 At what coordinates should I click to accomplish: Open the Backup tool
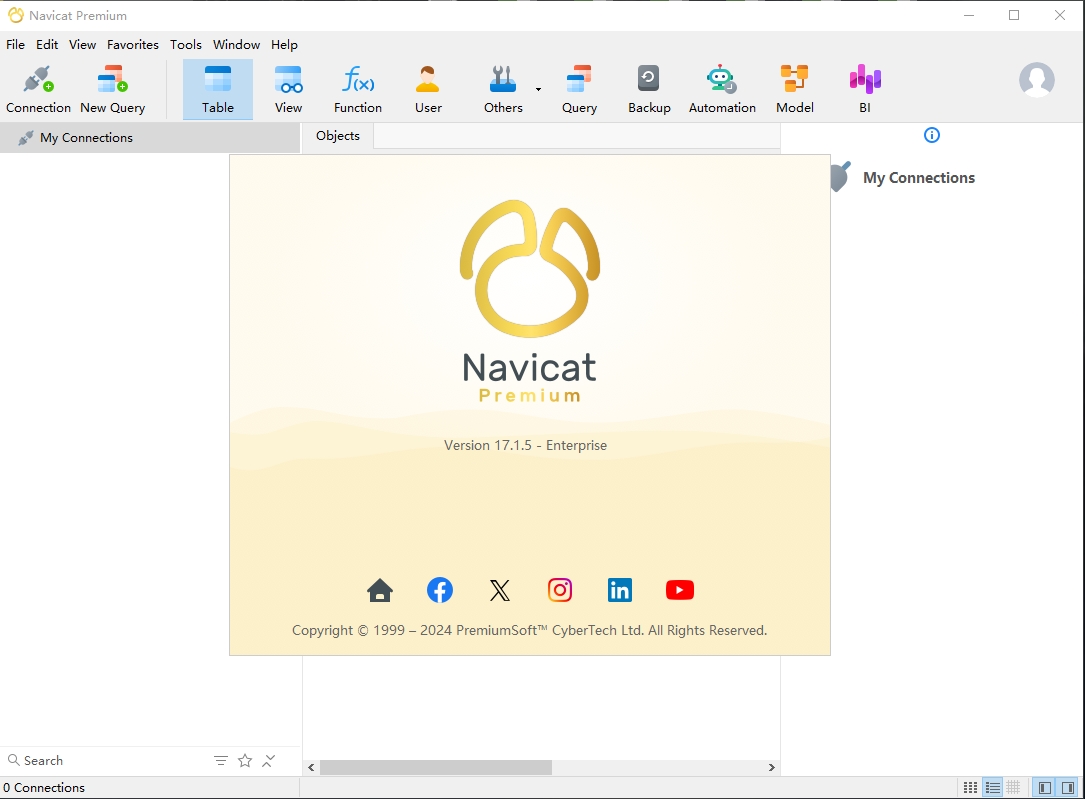[x=649, y=89]
